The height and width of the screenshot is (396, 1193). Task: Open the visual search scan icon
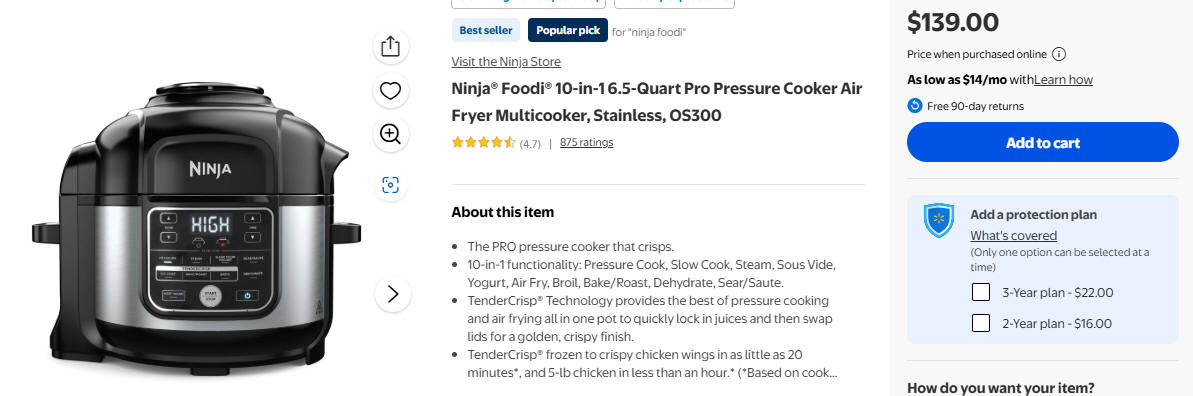tap(390, 184)
